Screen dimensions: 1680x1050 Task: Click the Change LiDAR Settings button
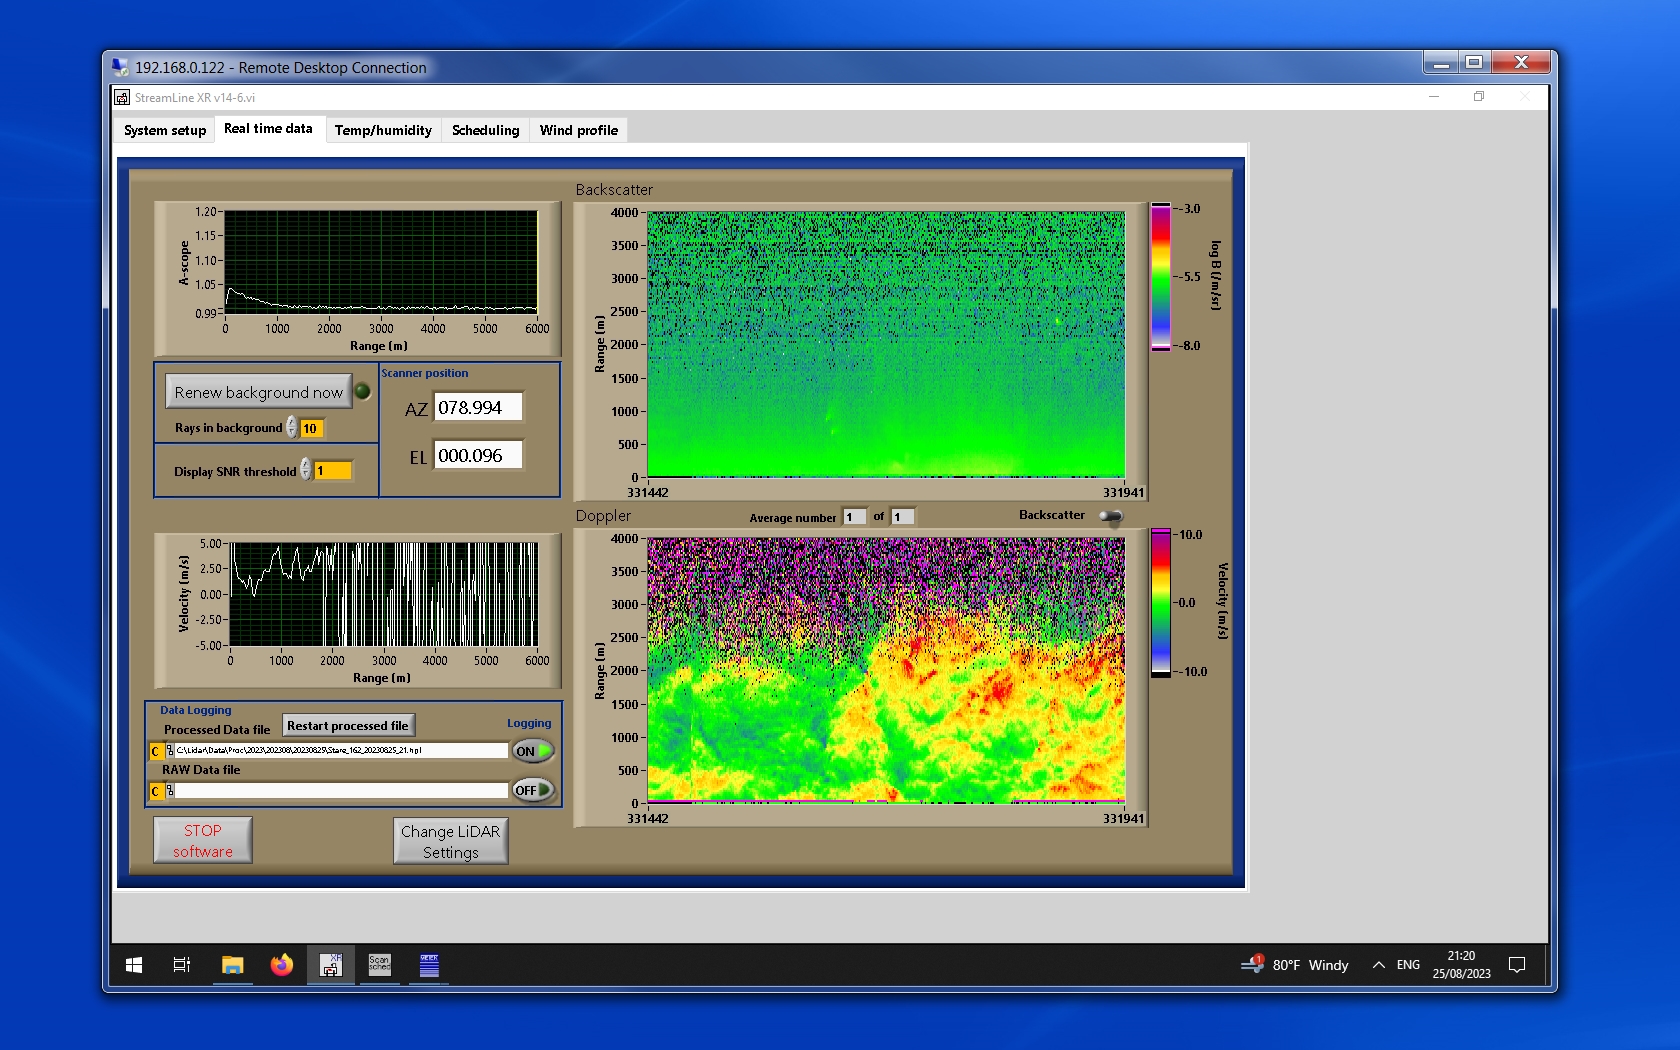450,841
